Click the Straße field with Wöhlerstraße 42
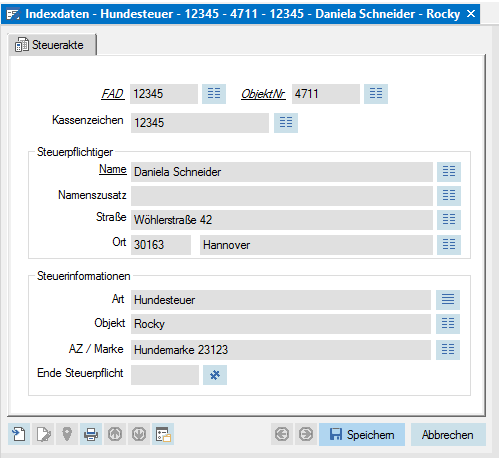This screenshot has height=458, width=499. click(282, 220)
